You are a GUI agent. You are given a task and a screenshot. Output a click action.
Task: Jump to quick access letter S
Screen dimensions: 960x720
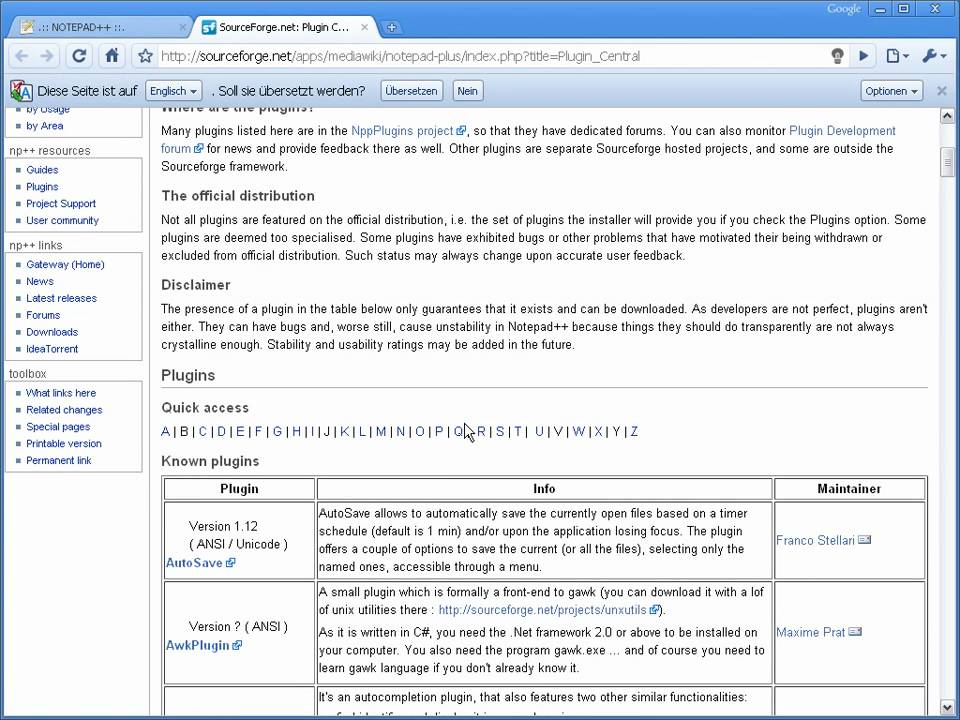500,432
